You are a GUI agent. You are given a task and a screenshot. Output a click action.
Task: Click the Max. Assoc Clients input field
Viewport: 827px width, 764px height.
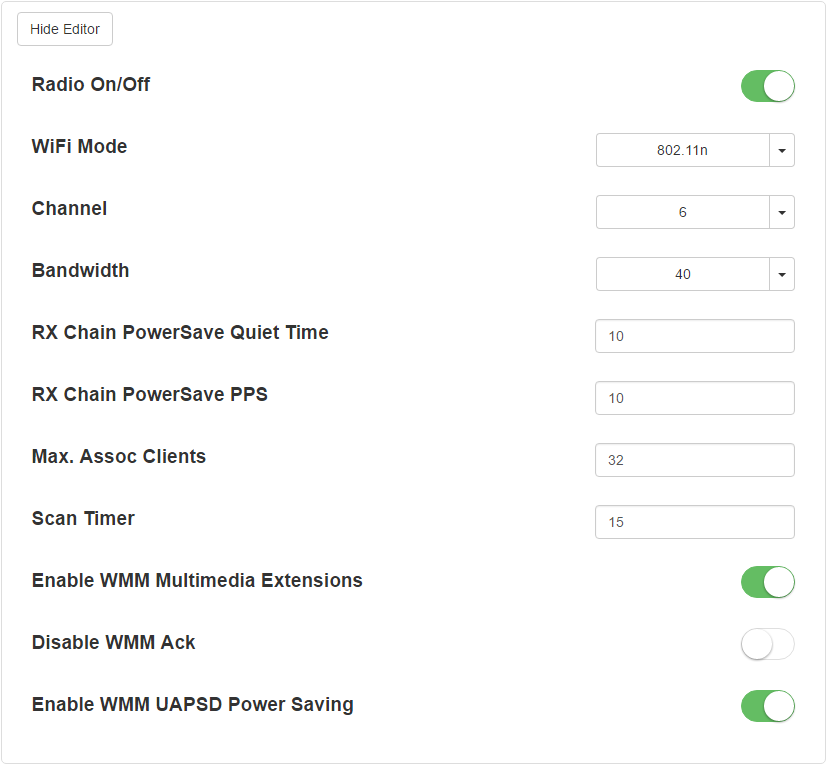point(695,460)
